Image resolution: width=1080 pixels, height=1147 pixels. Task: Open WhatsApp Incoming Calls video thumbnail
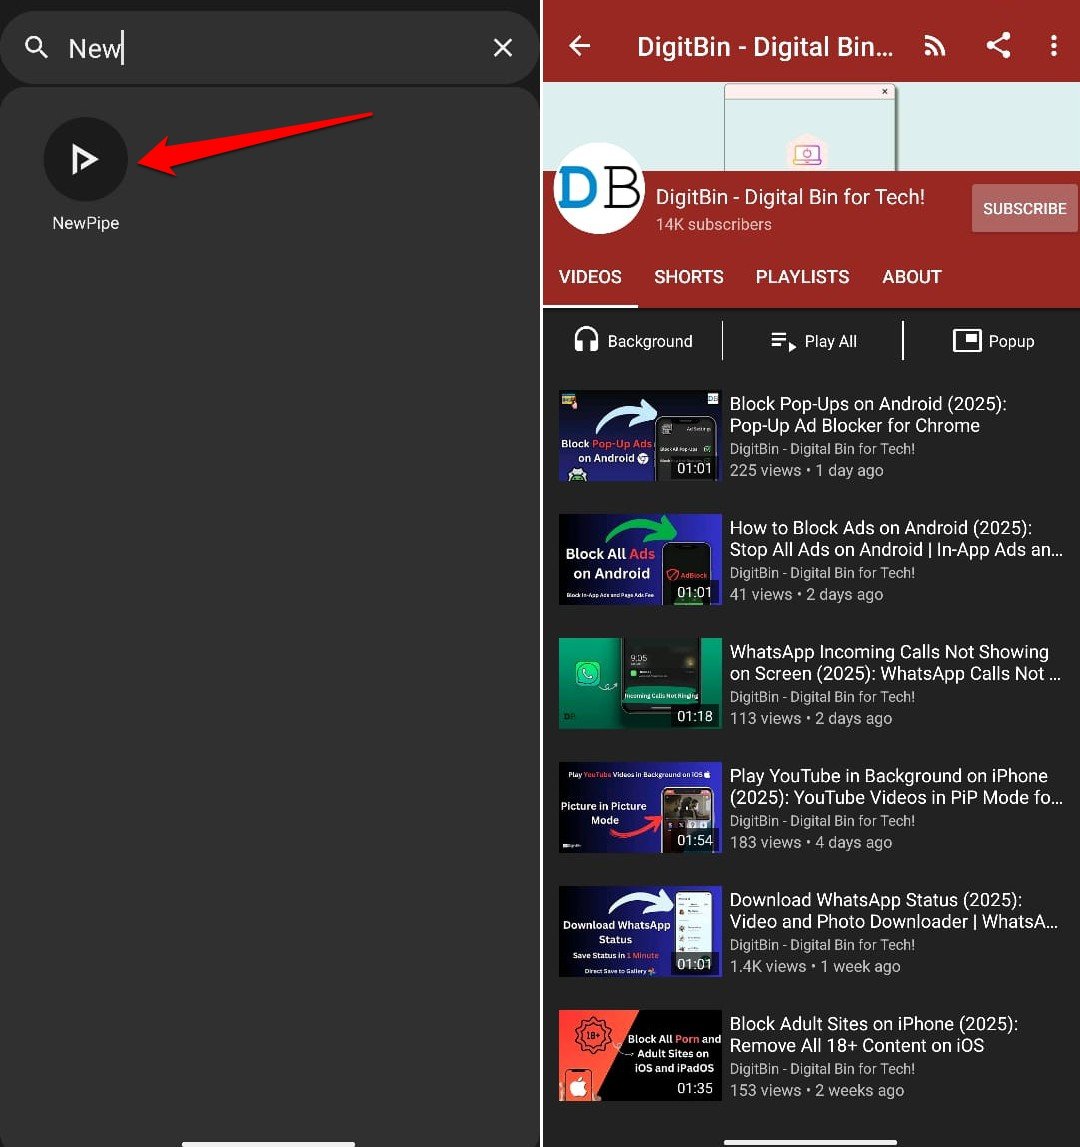coord(640,683)
